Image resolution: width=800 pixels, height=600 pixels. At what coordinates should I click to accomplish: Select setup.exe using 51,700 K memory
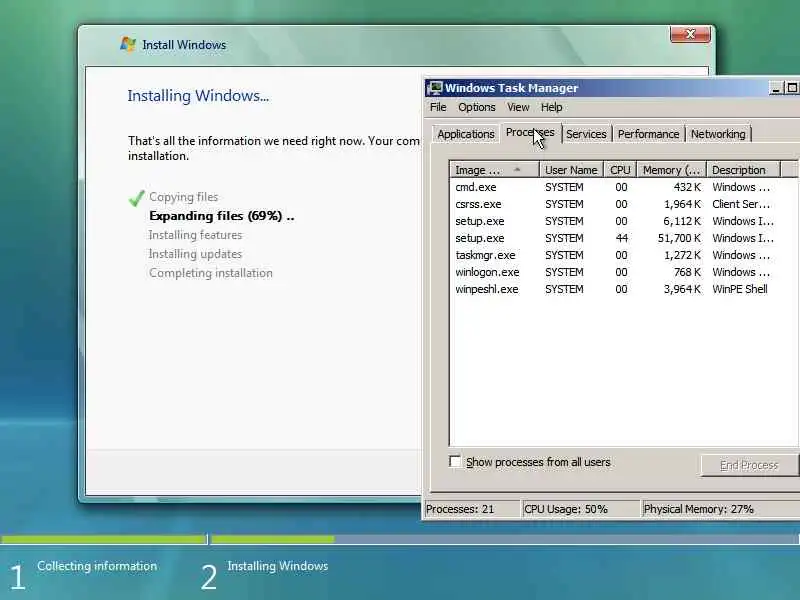[x=622, y=238]
